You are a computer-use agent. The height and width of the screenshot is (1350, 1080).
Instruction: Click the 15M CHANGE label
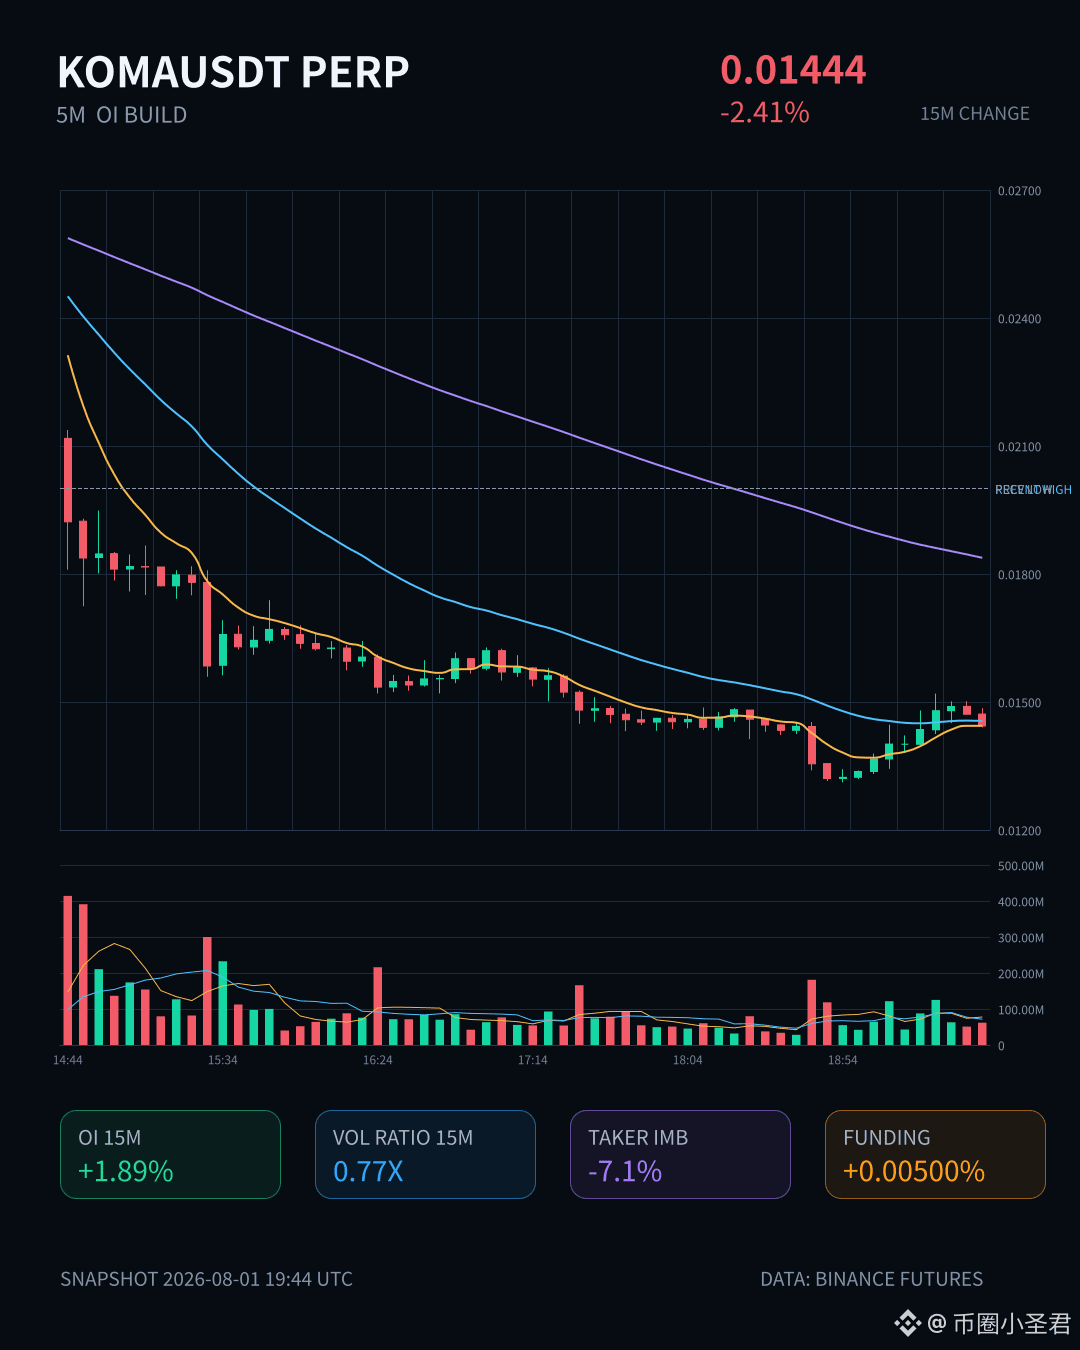tap(975, 114)
